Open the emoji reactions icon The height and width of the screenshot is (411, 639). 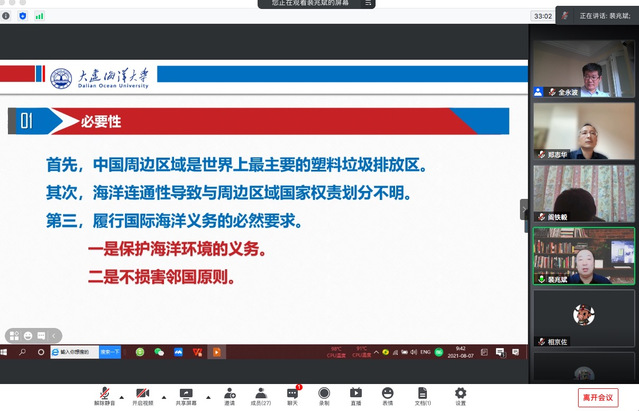click(387, 392)
